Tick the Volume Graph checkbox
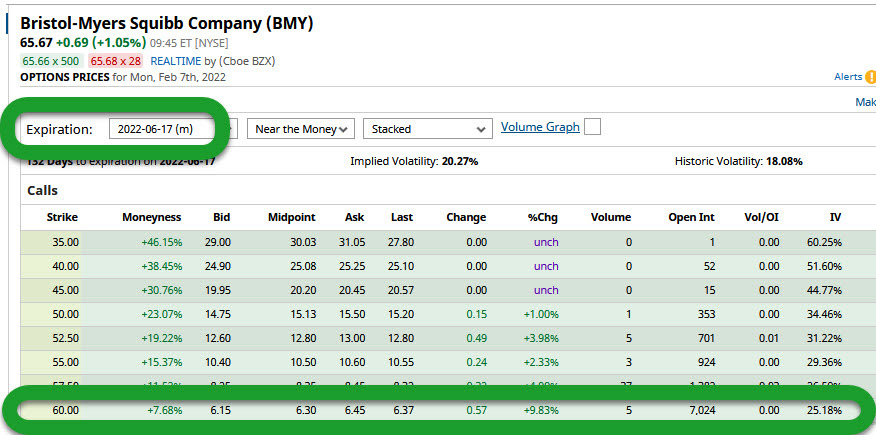This screenshot has width=876, height=435. (592, 127)
